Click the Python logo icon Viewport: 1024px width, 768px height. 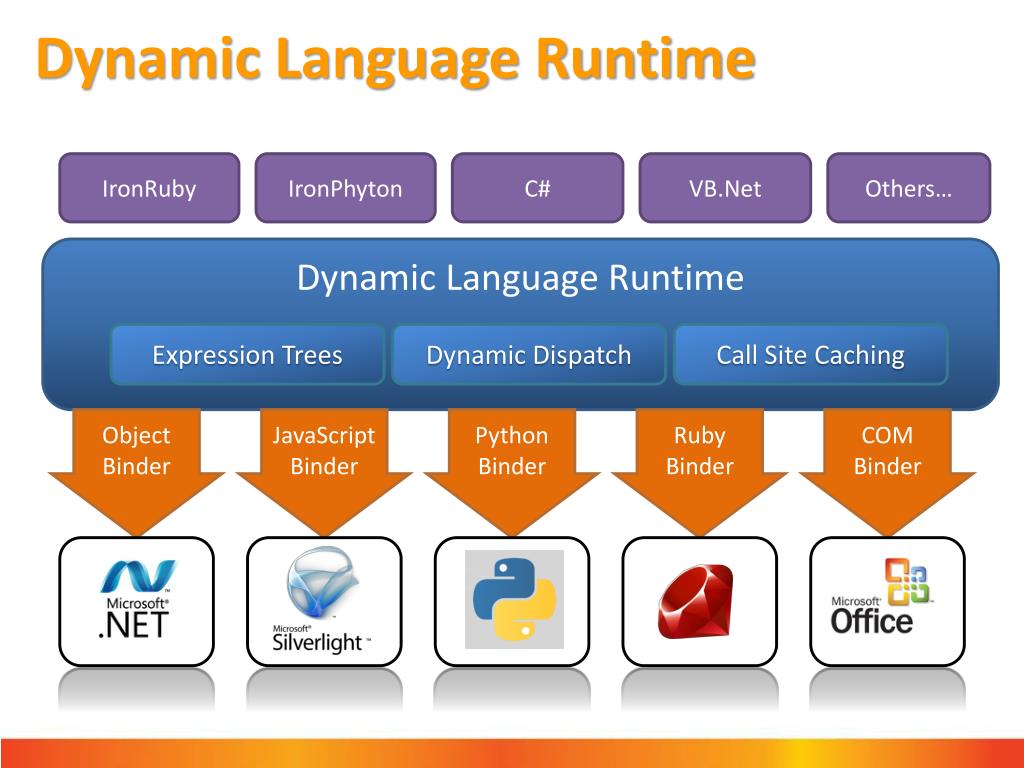click(512, 598)
